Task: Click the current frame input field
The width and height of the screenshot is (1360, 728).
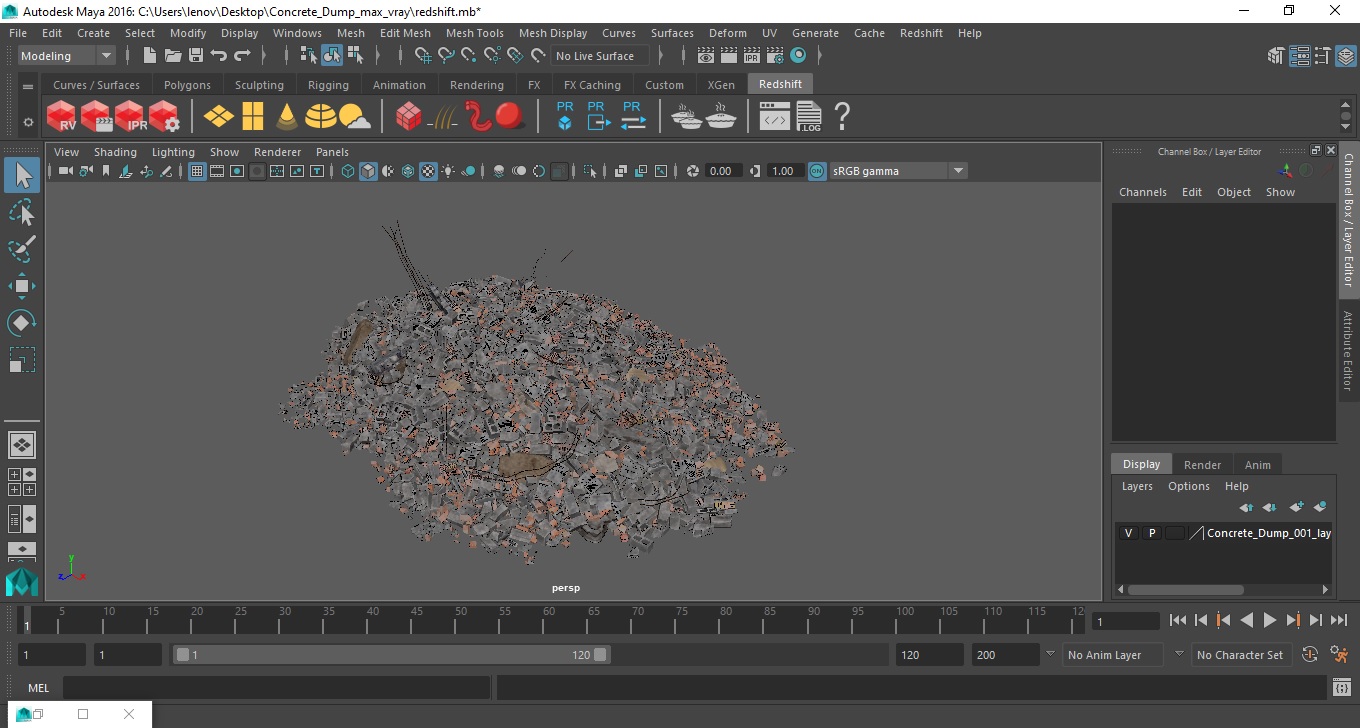Action: [x=1126, y=621]
